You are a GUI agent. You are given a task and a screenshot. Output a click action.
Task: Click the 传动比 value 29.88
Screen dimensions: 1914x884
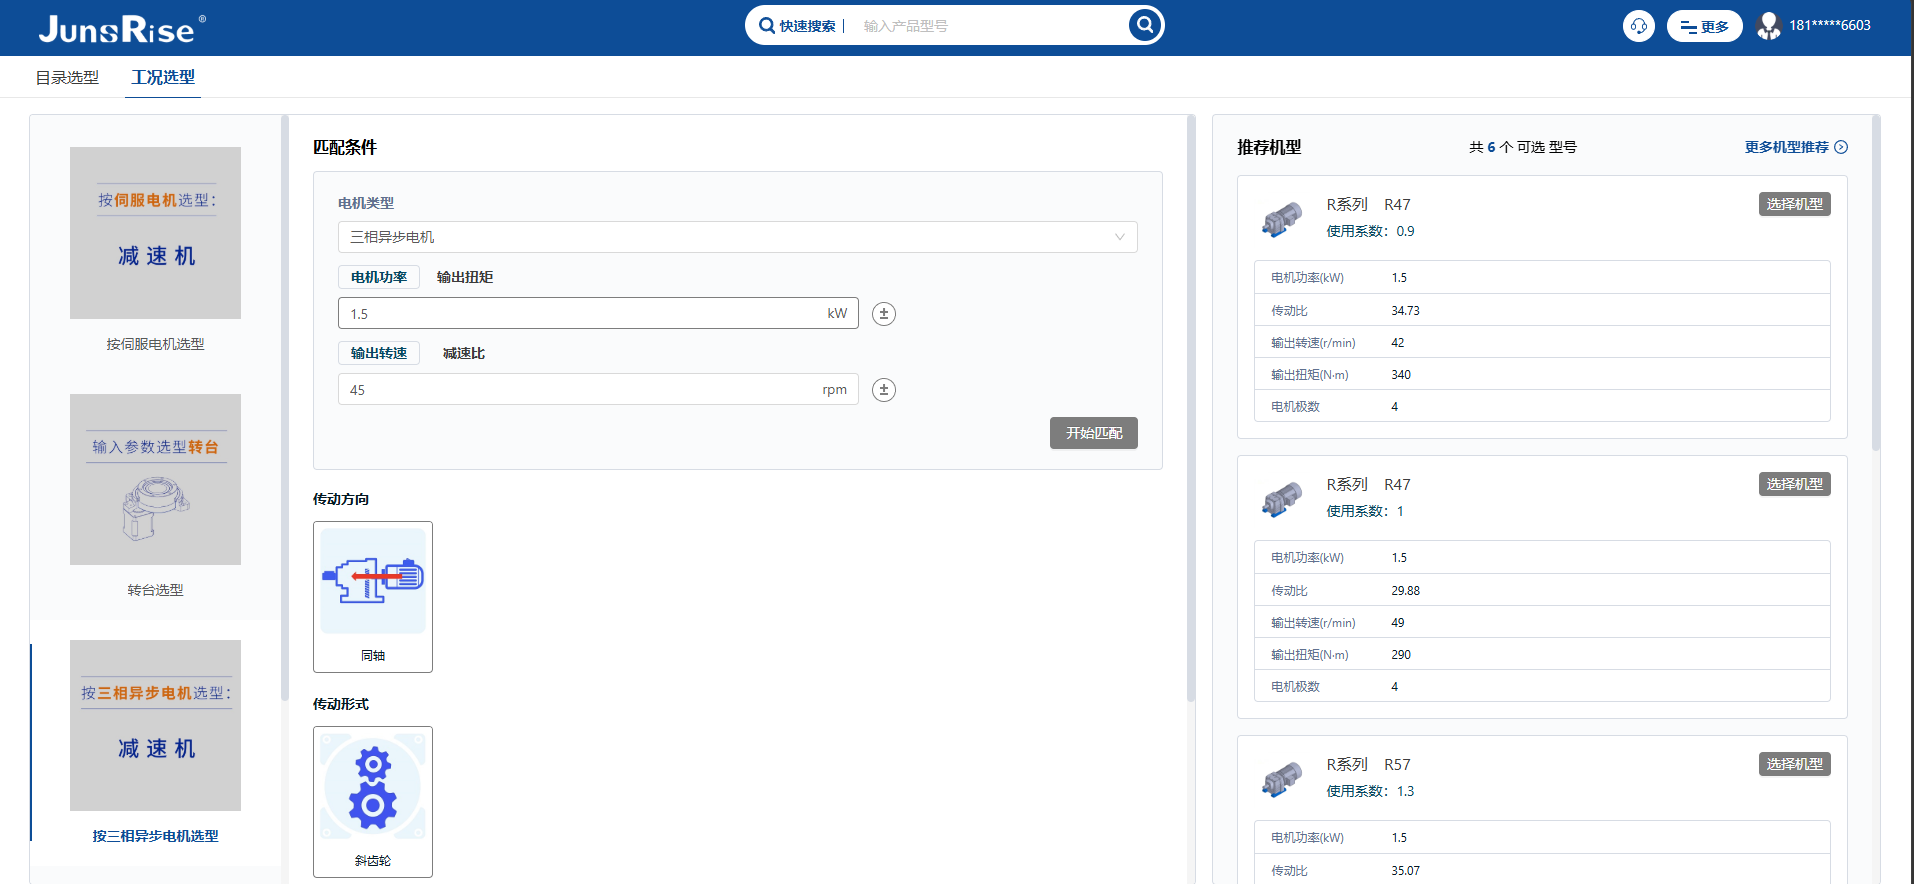coord(1405,591)
